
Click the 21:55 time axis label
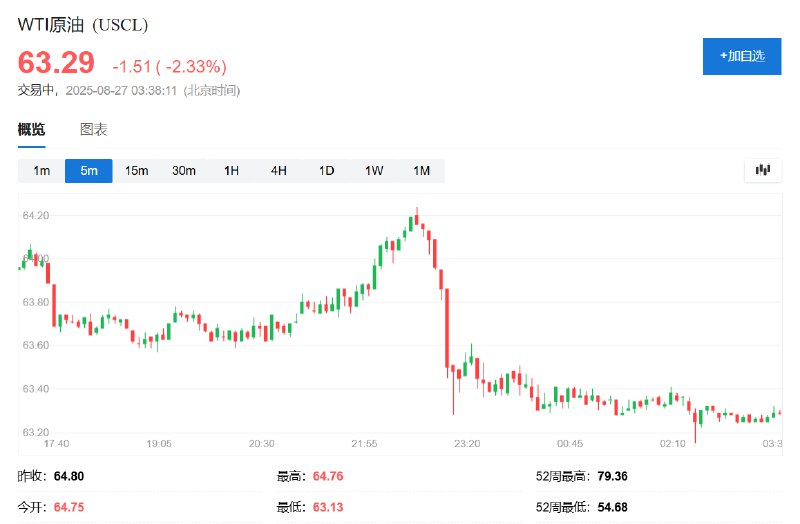coord(364,443)
